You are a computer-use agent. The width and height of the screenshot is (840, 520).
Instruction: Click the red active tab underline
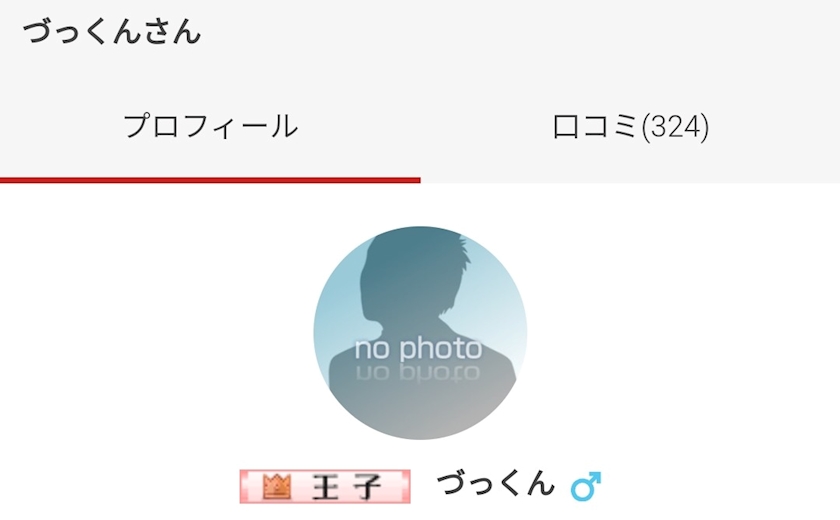(210, 180)
